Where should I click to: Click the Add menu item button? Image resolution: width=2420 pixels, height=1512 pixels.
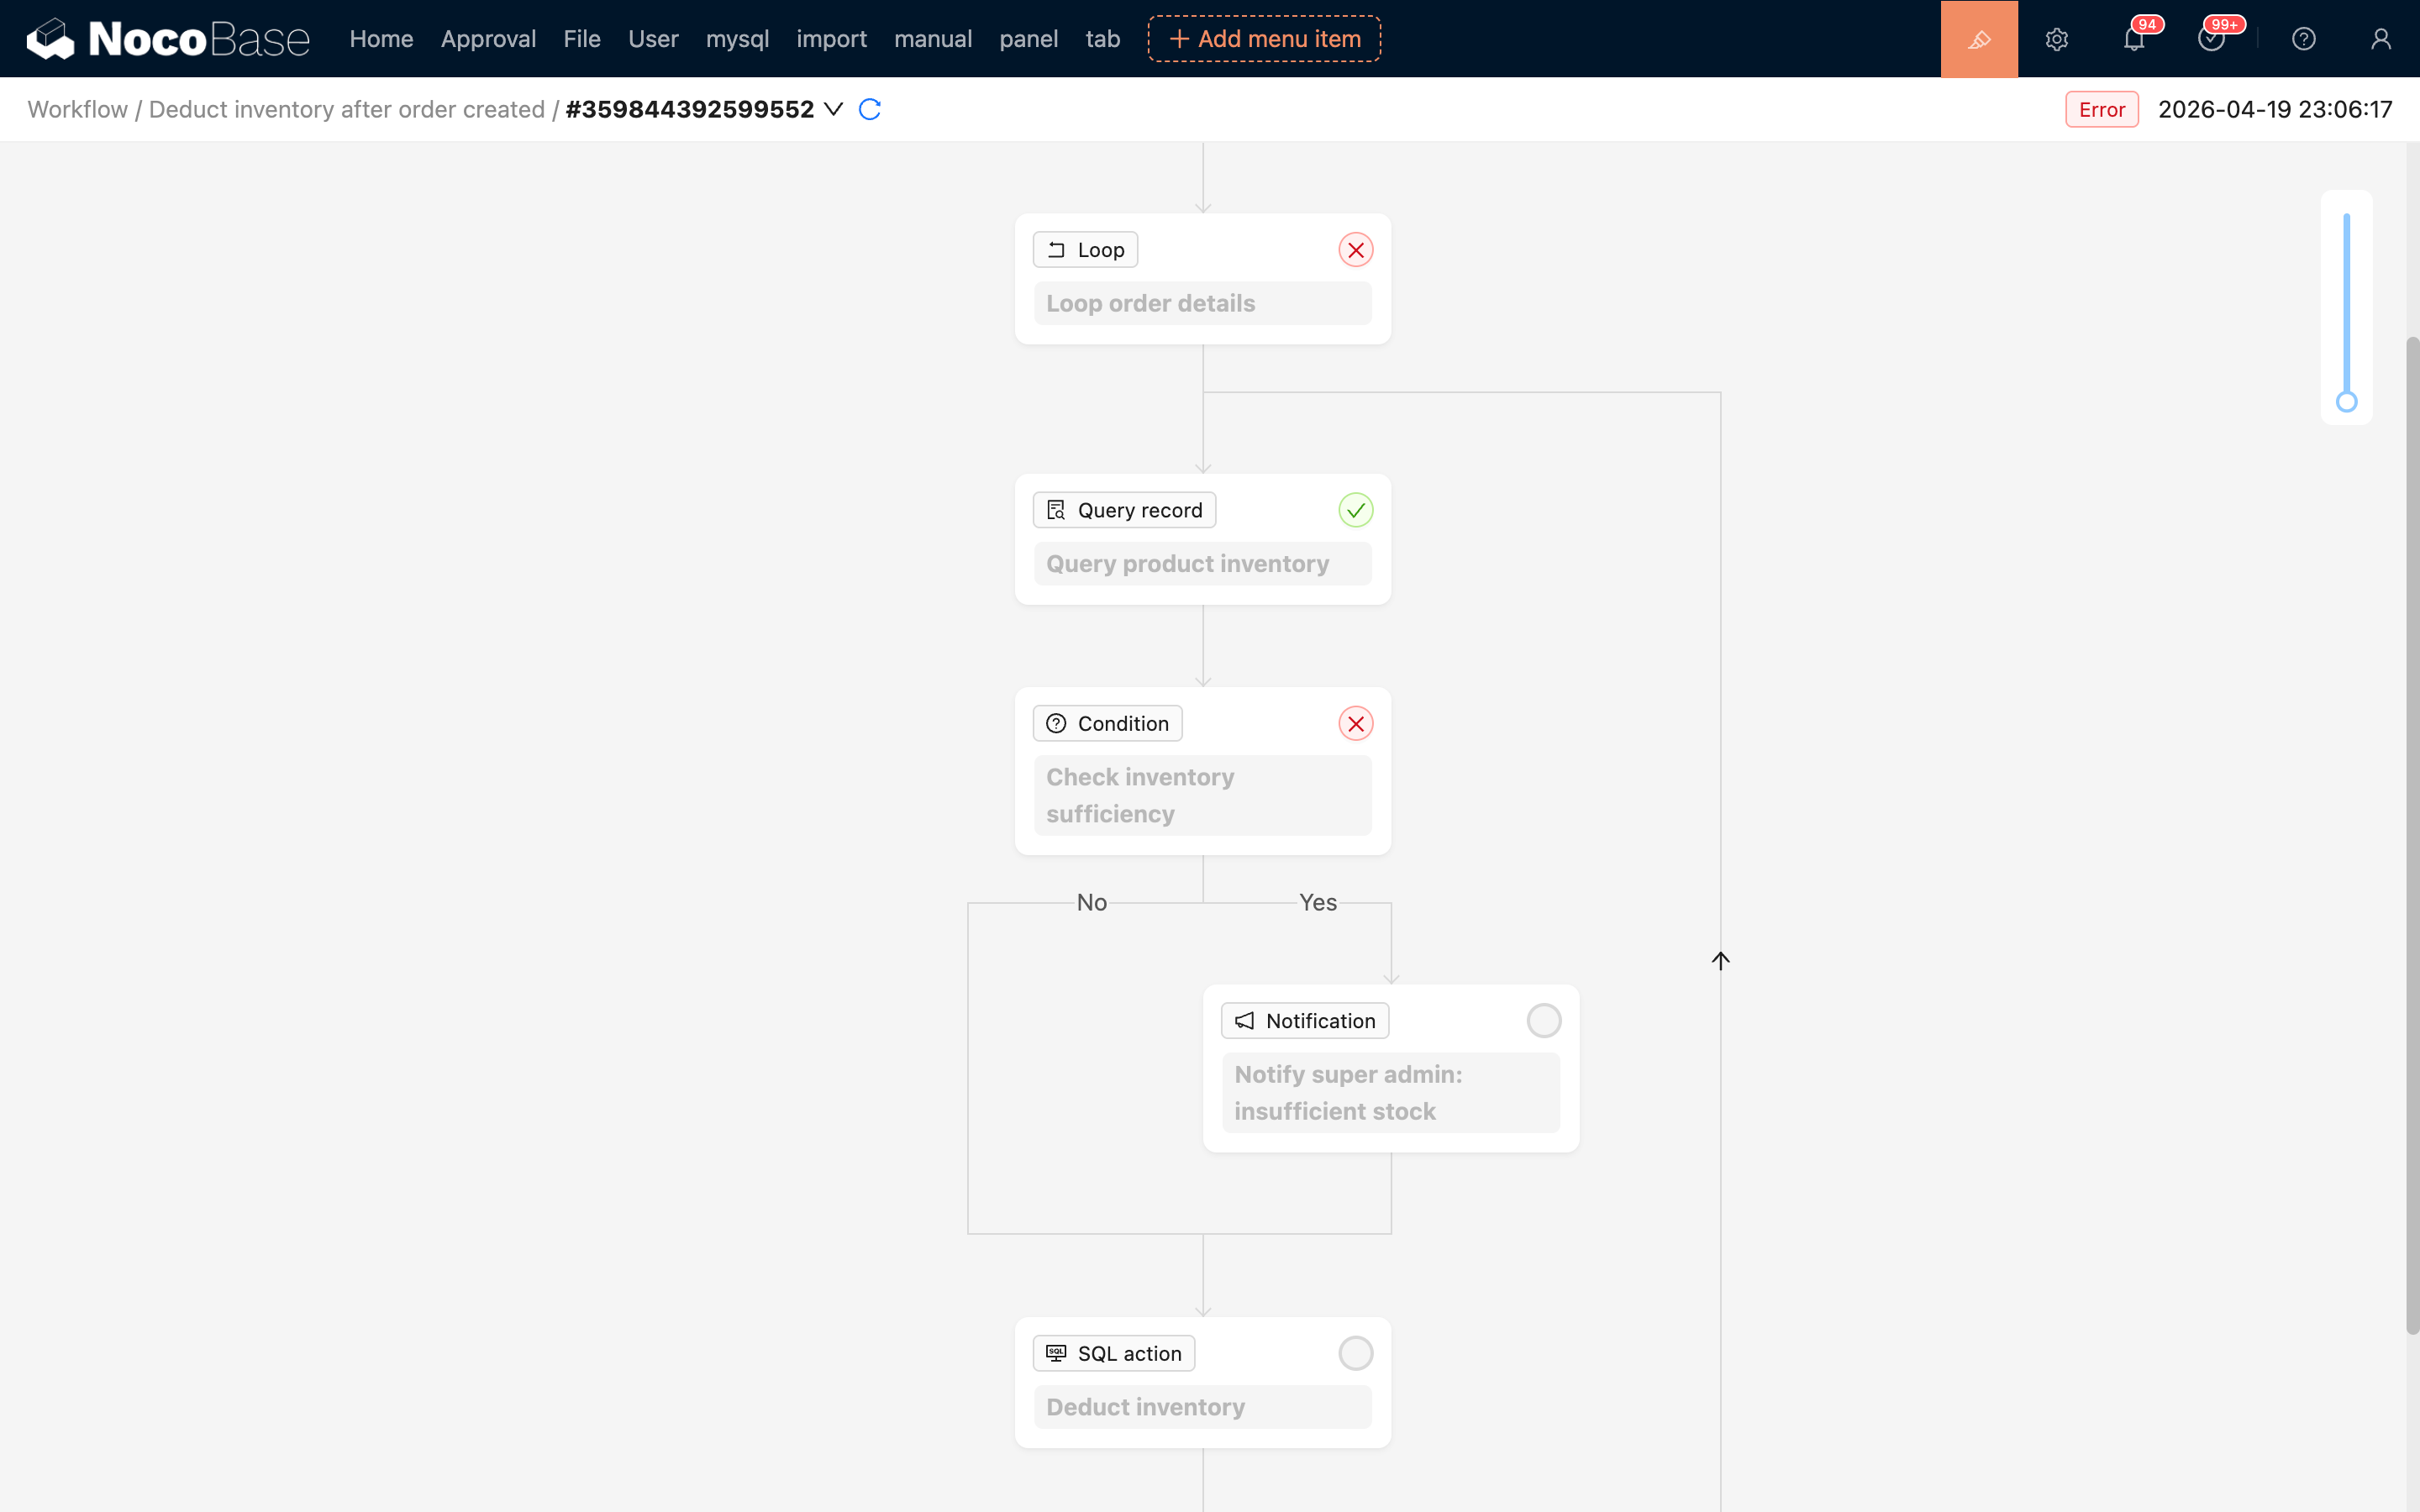coord(1264,39)
